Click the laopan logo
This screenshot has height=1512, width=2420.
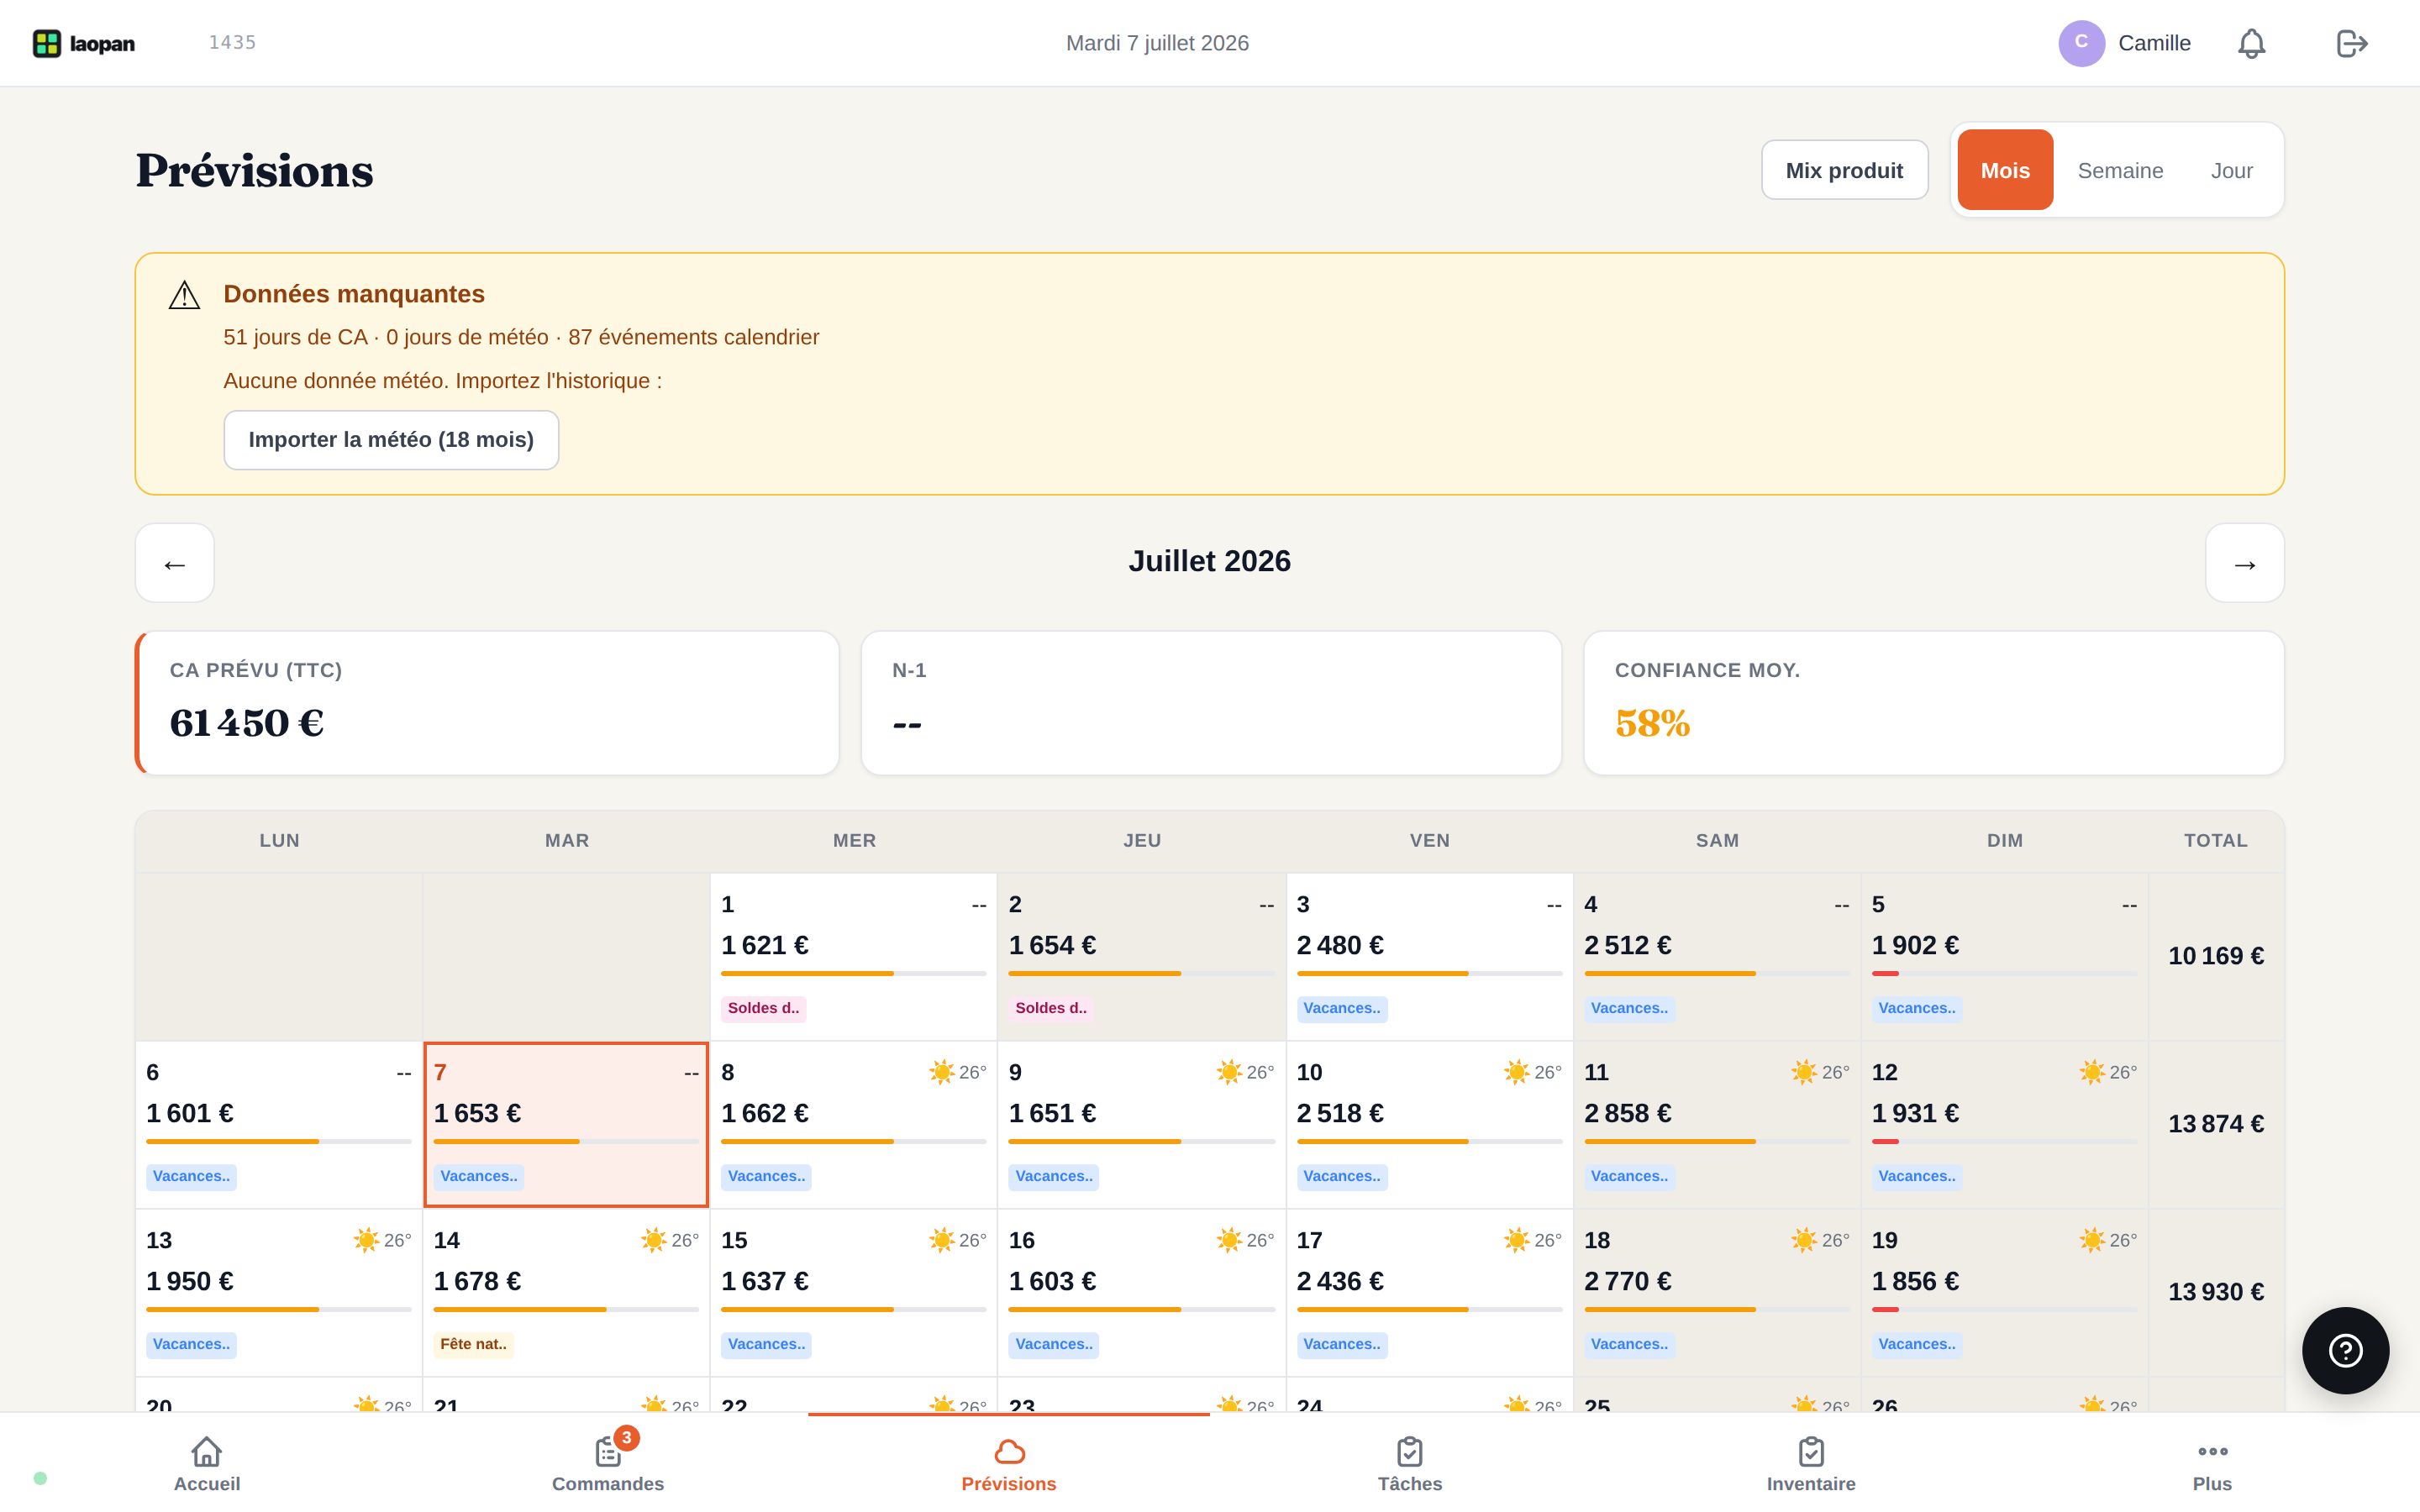(84, 43)
